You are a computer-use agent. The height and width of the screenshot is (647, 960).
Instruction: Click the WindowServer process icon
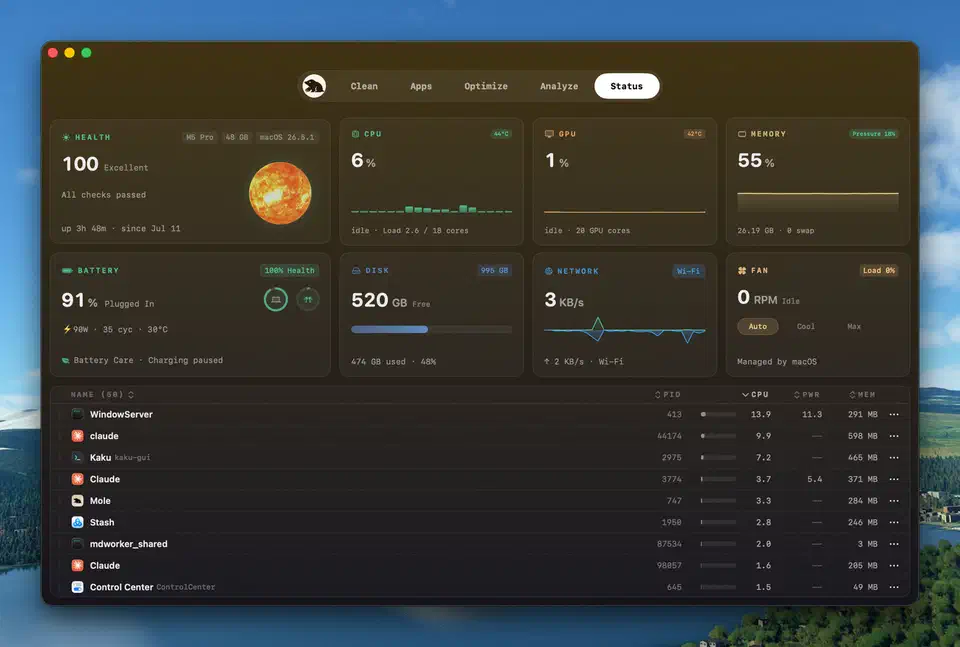point(77,414)
